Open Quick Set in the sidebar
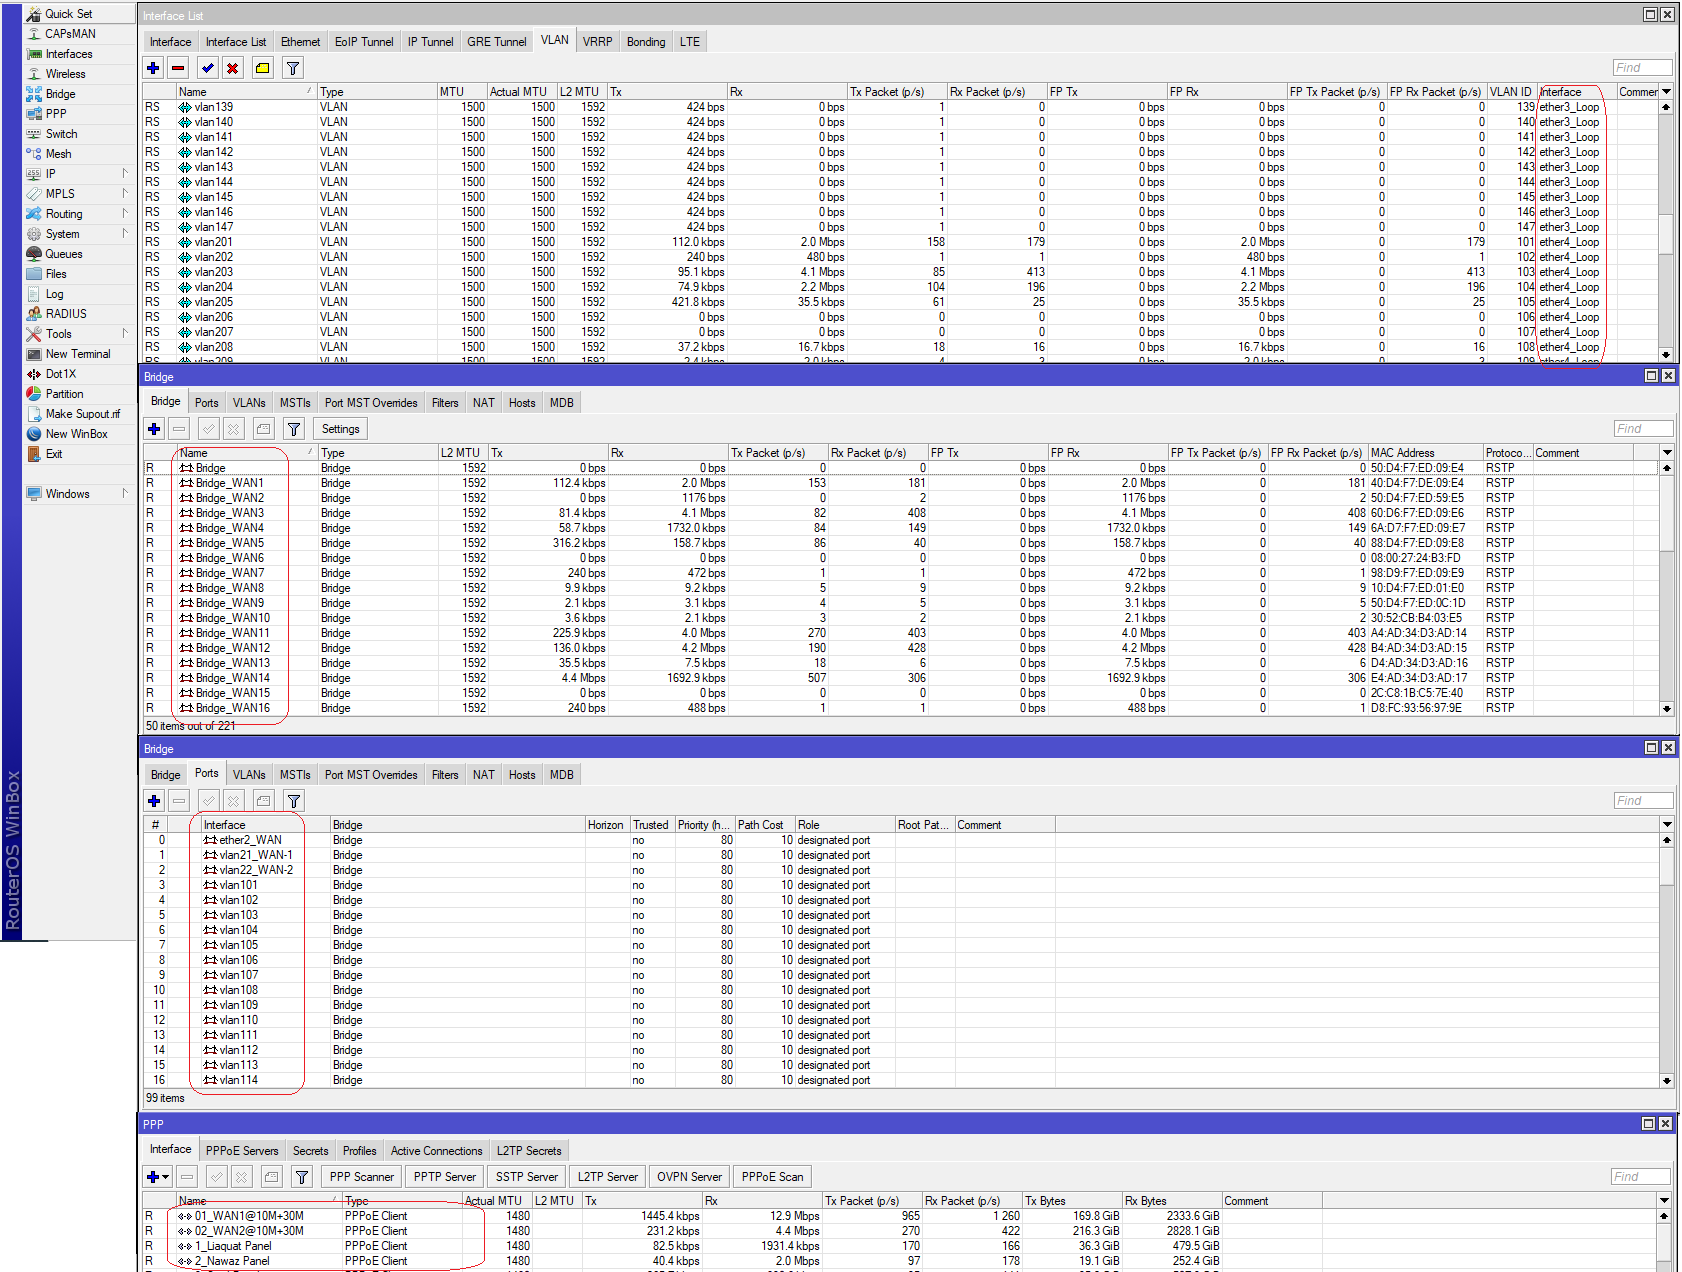The width and height of the screenshot is (1682, 1272). coord(66,13)
